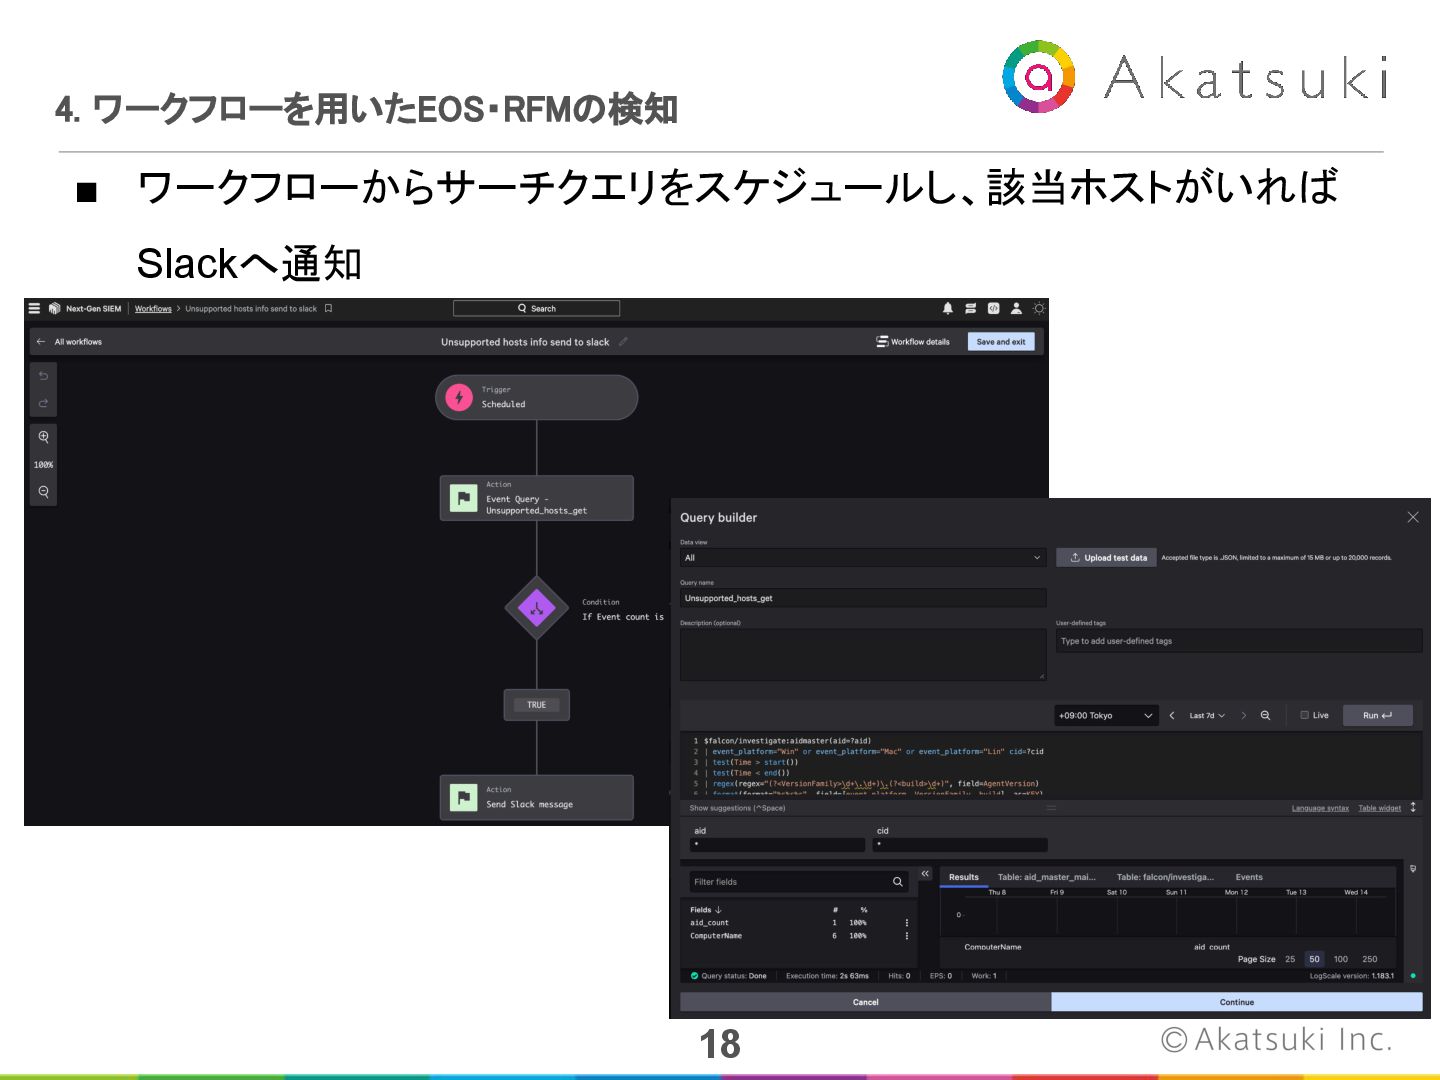Screen dimensions: 1440x1080
Task: Set page size to 50
Action: click(1314, 959)
